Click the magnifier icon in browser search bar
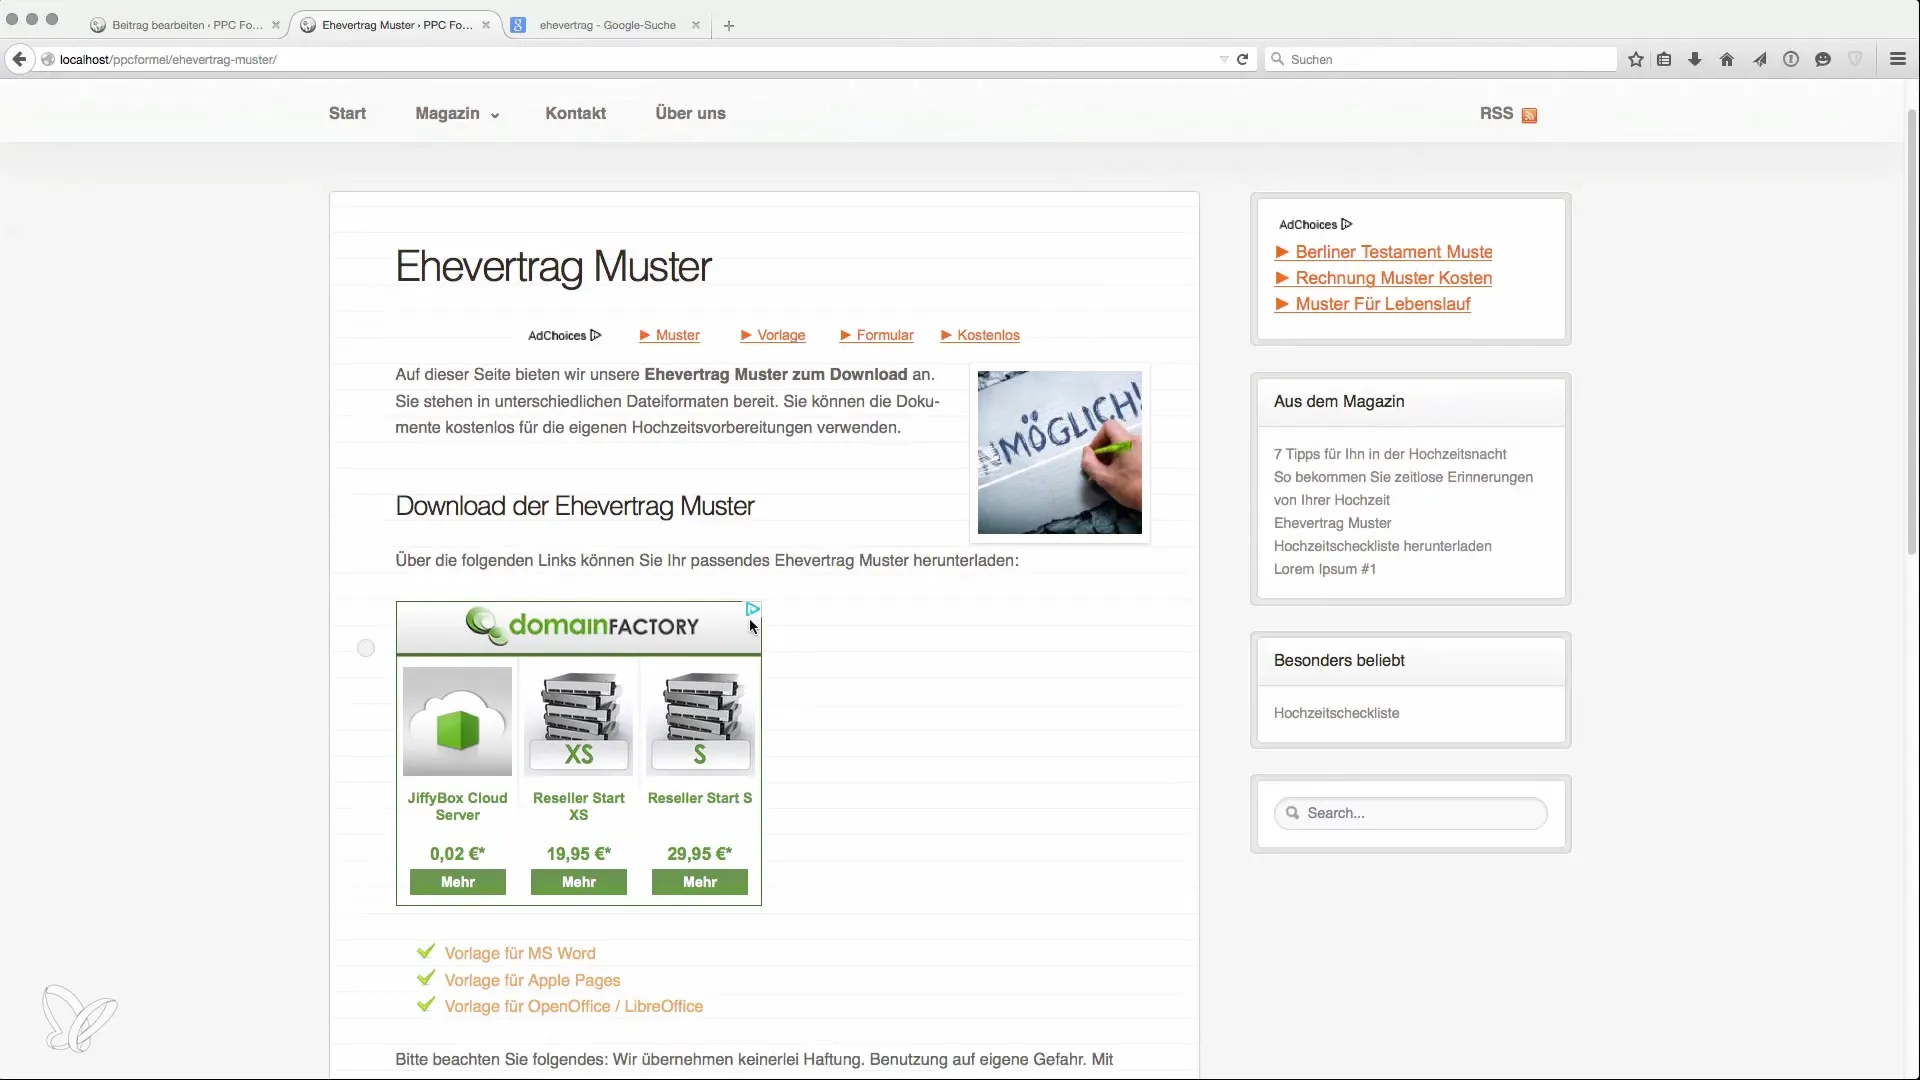 click(x=1277, y=59)
